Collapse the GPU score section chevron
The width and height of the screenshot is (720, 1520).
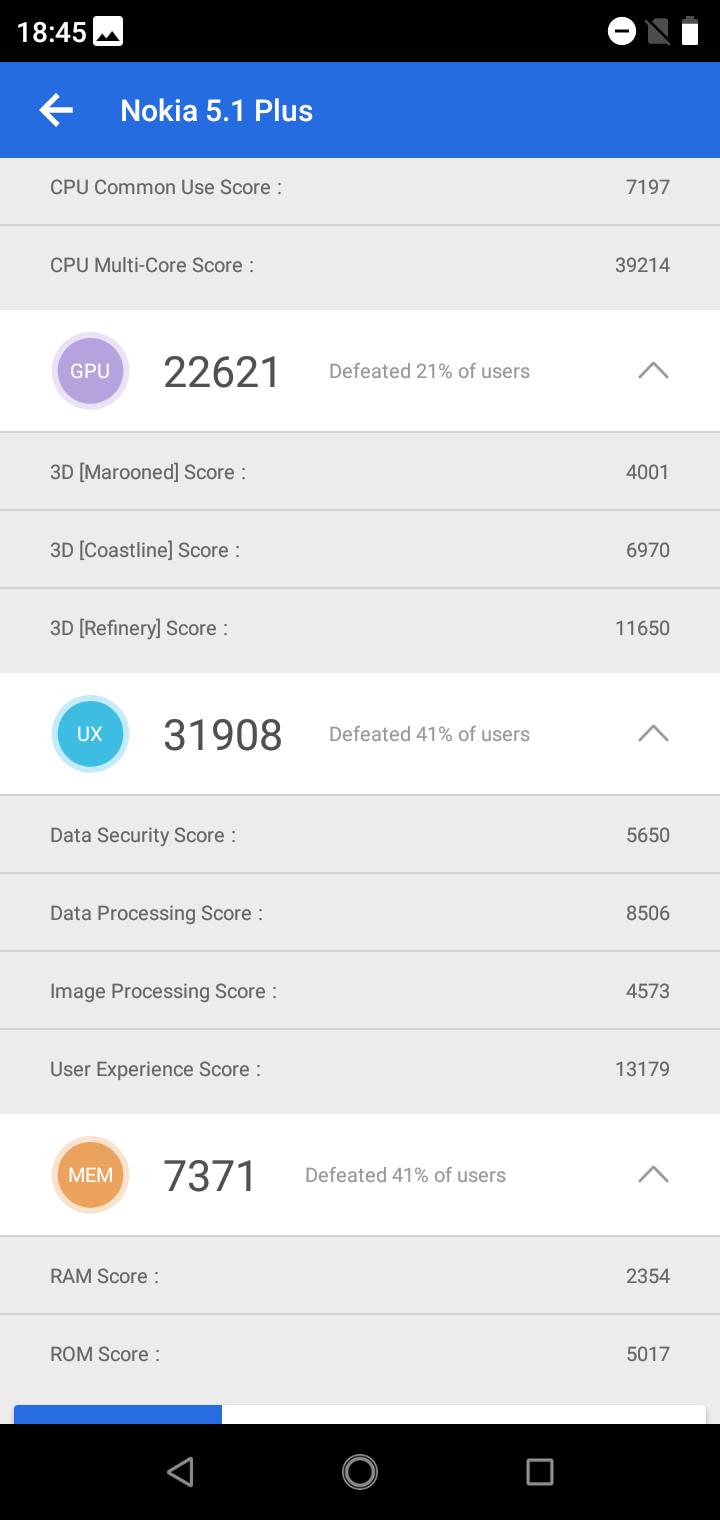pos(653,371)
